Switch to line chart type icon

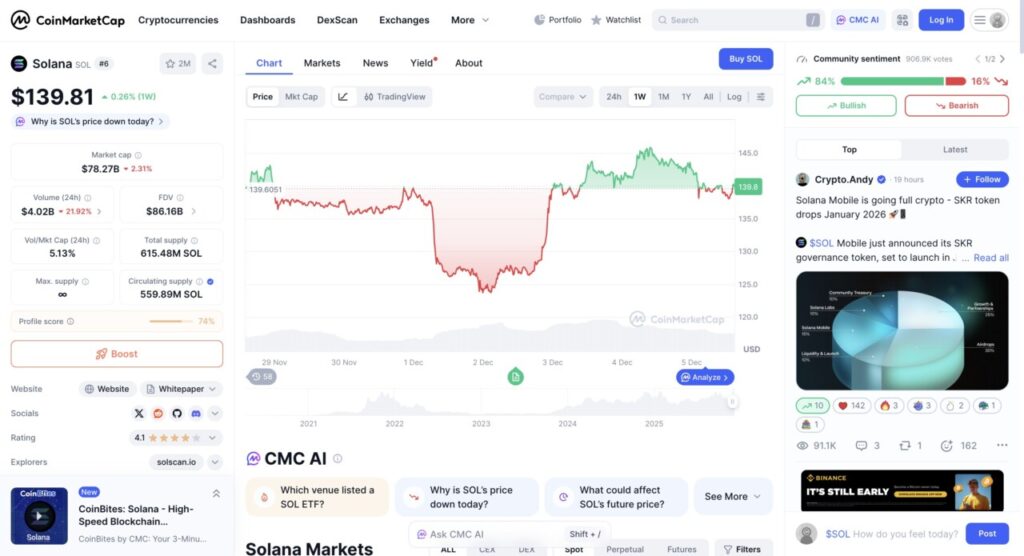[343, 97]
